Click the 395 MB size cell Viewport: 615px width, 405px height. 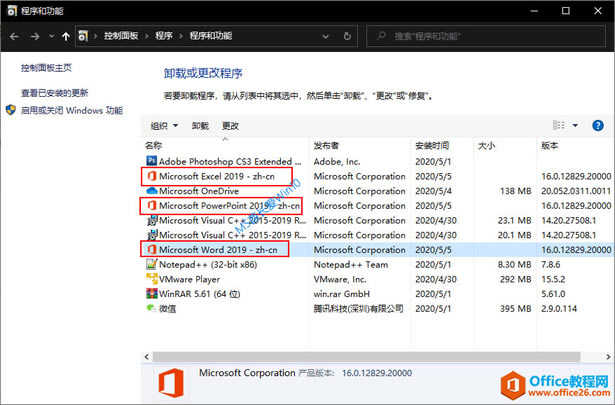click(515, 309)
